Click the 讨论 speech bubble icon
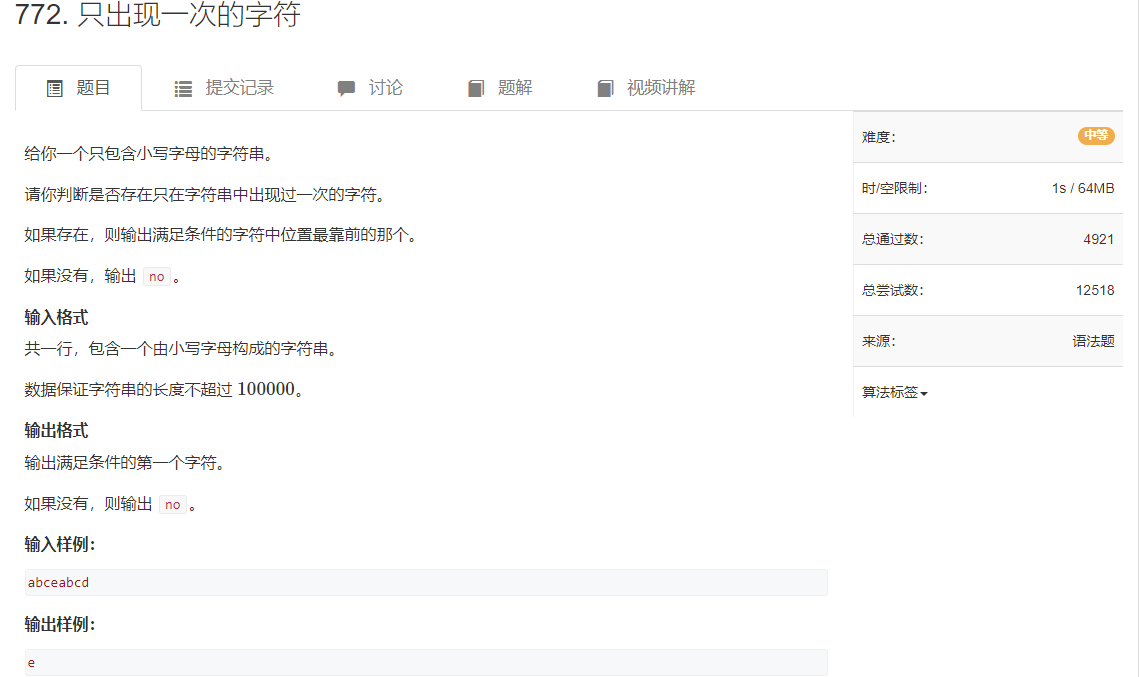The width and height of the screenshot is (1139, 677). click(346, 89)
